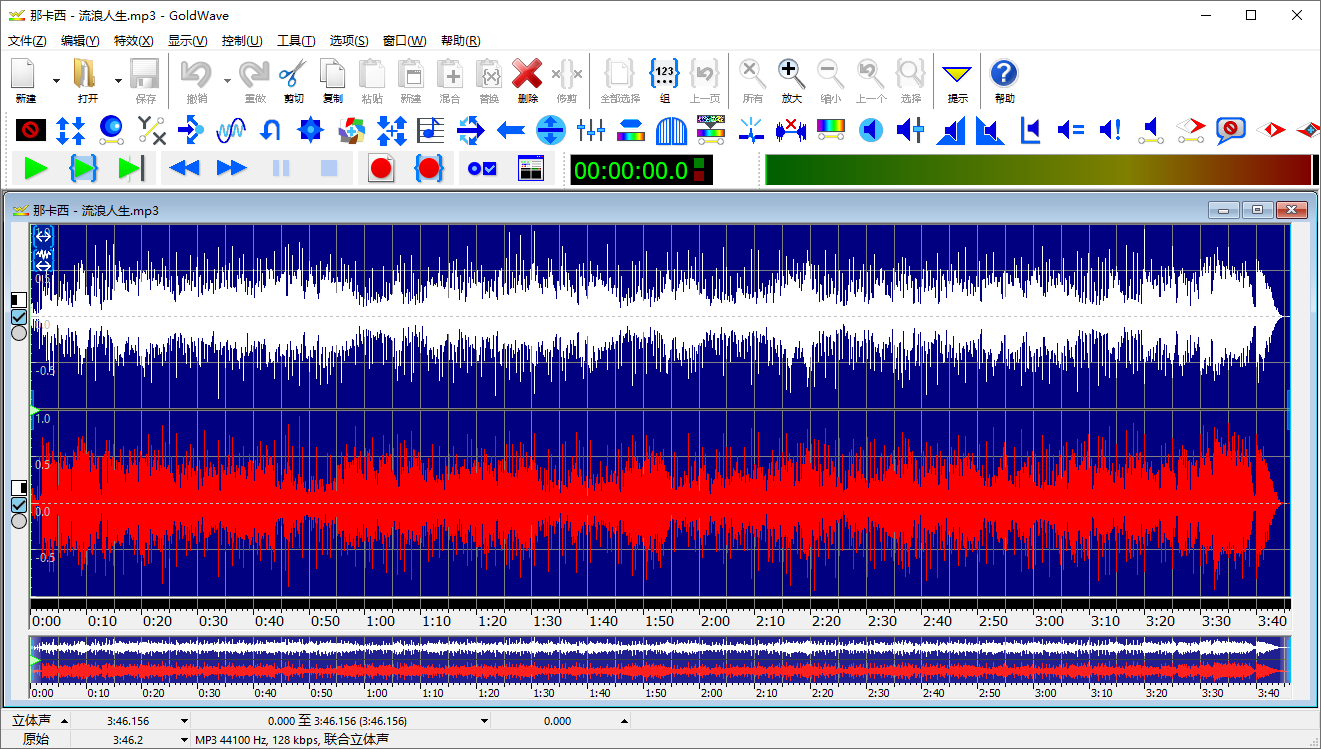This screenshot has height=749, width=1321.
Task: Open the selection range dropdown in status bar
Action: click(484, 721)
